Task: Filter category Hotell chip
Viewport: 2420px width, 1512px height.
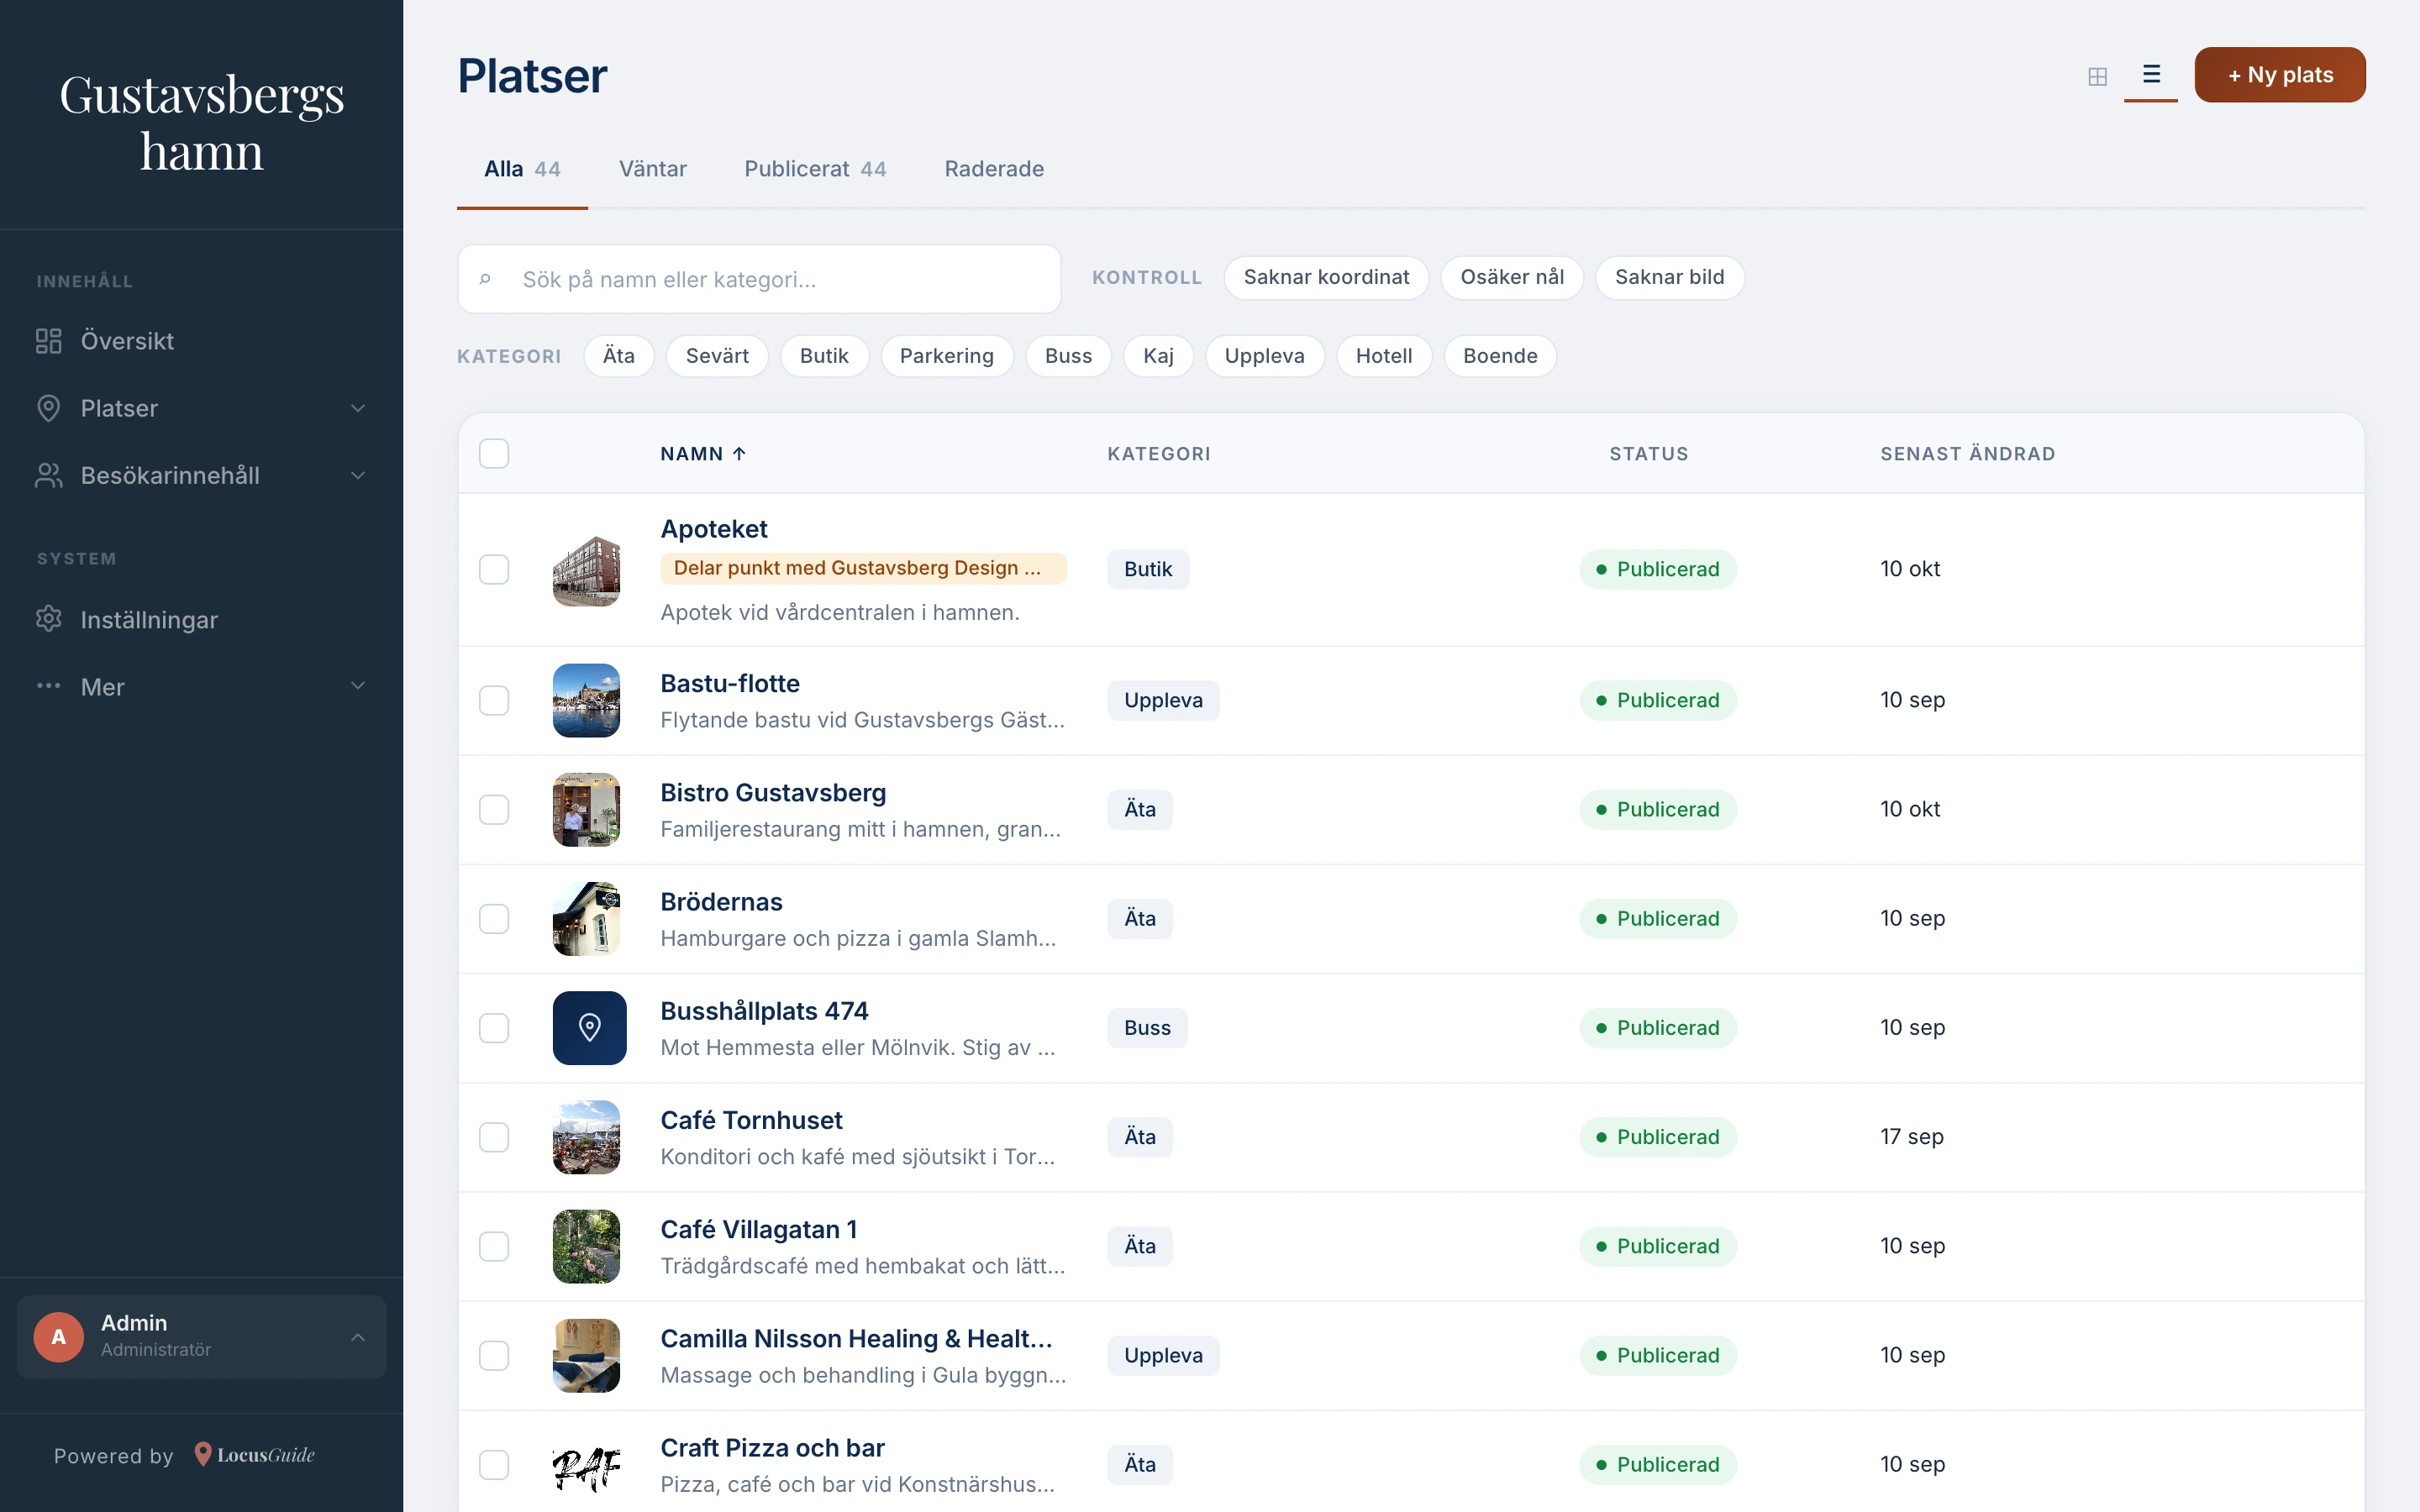Action: coord(1384,356)
